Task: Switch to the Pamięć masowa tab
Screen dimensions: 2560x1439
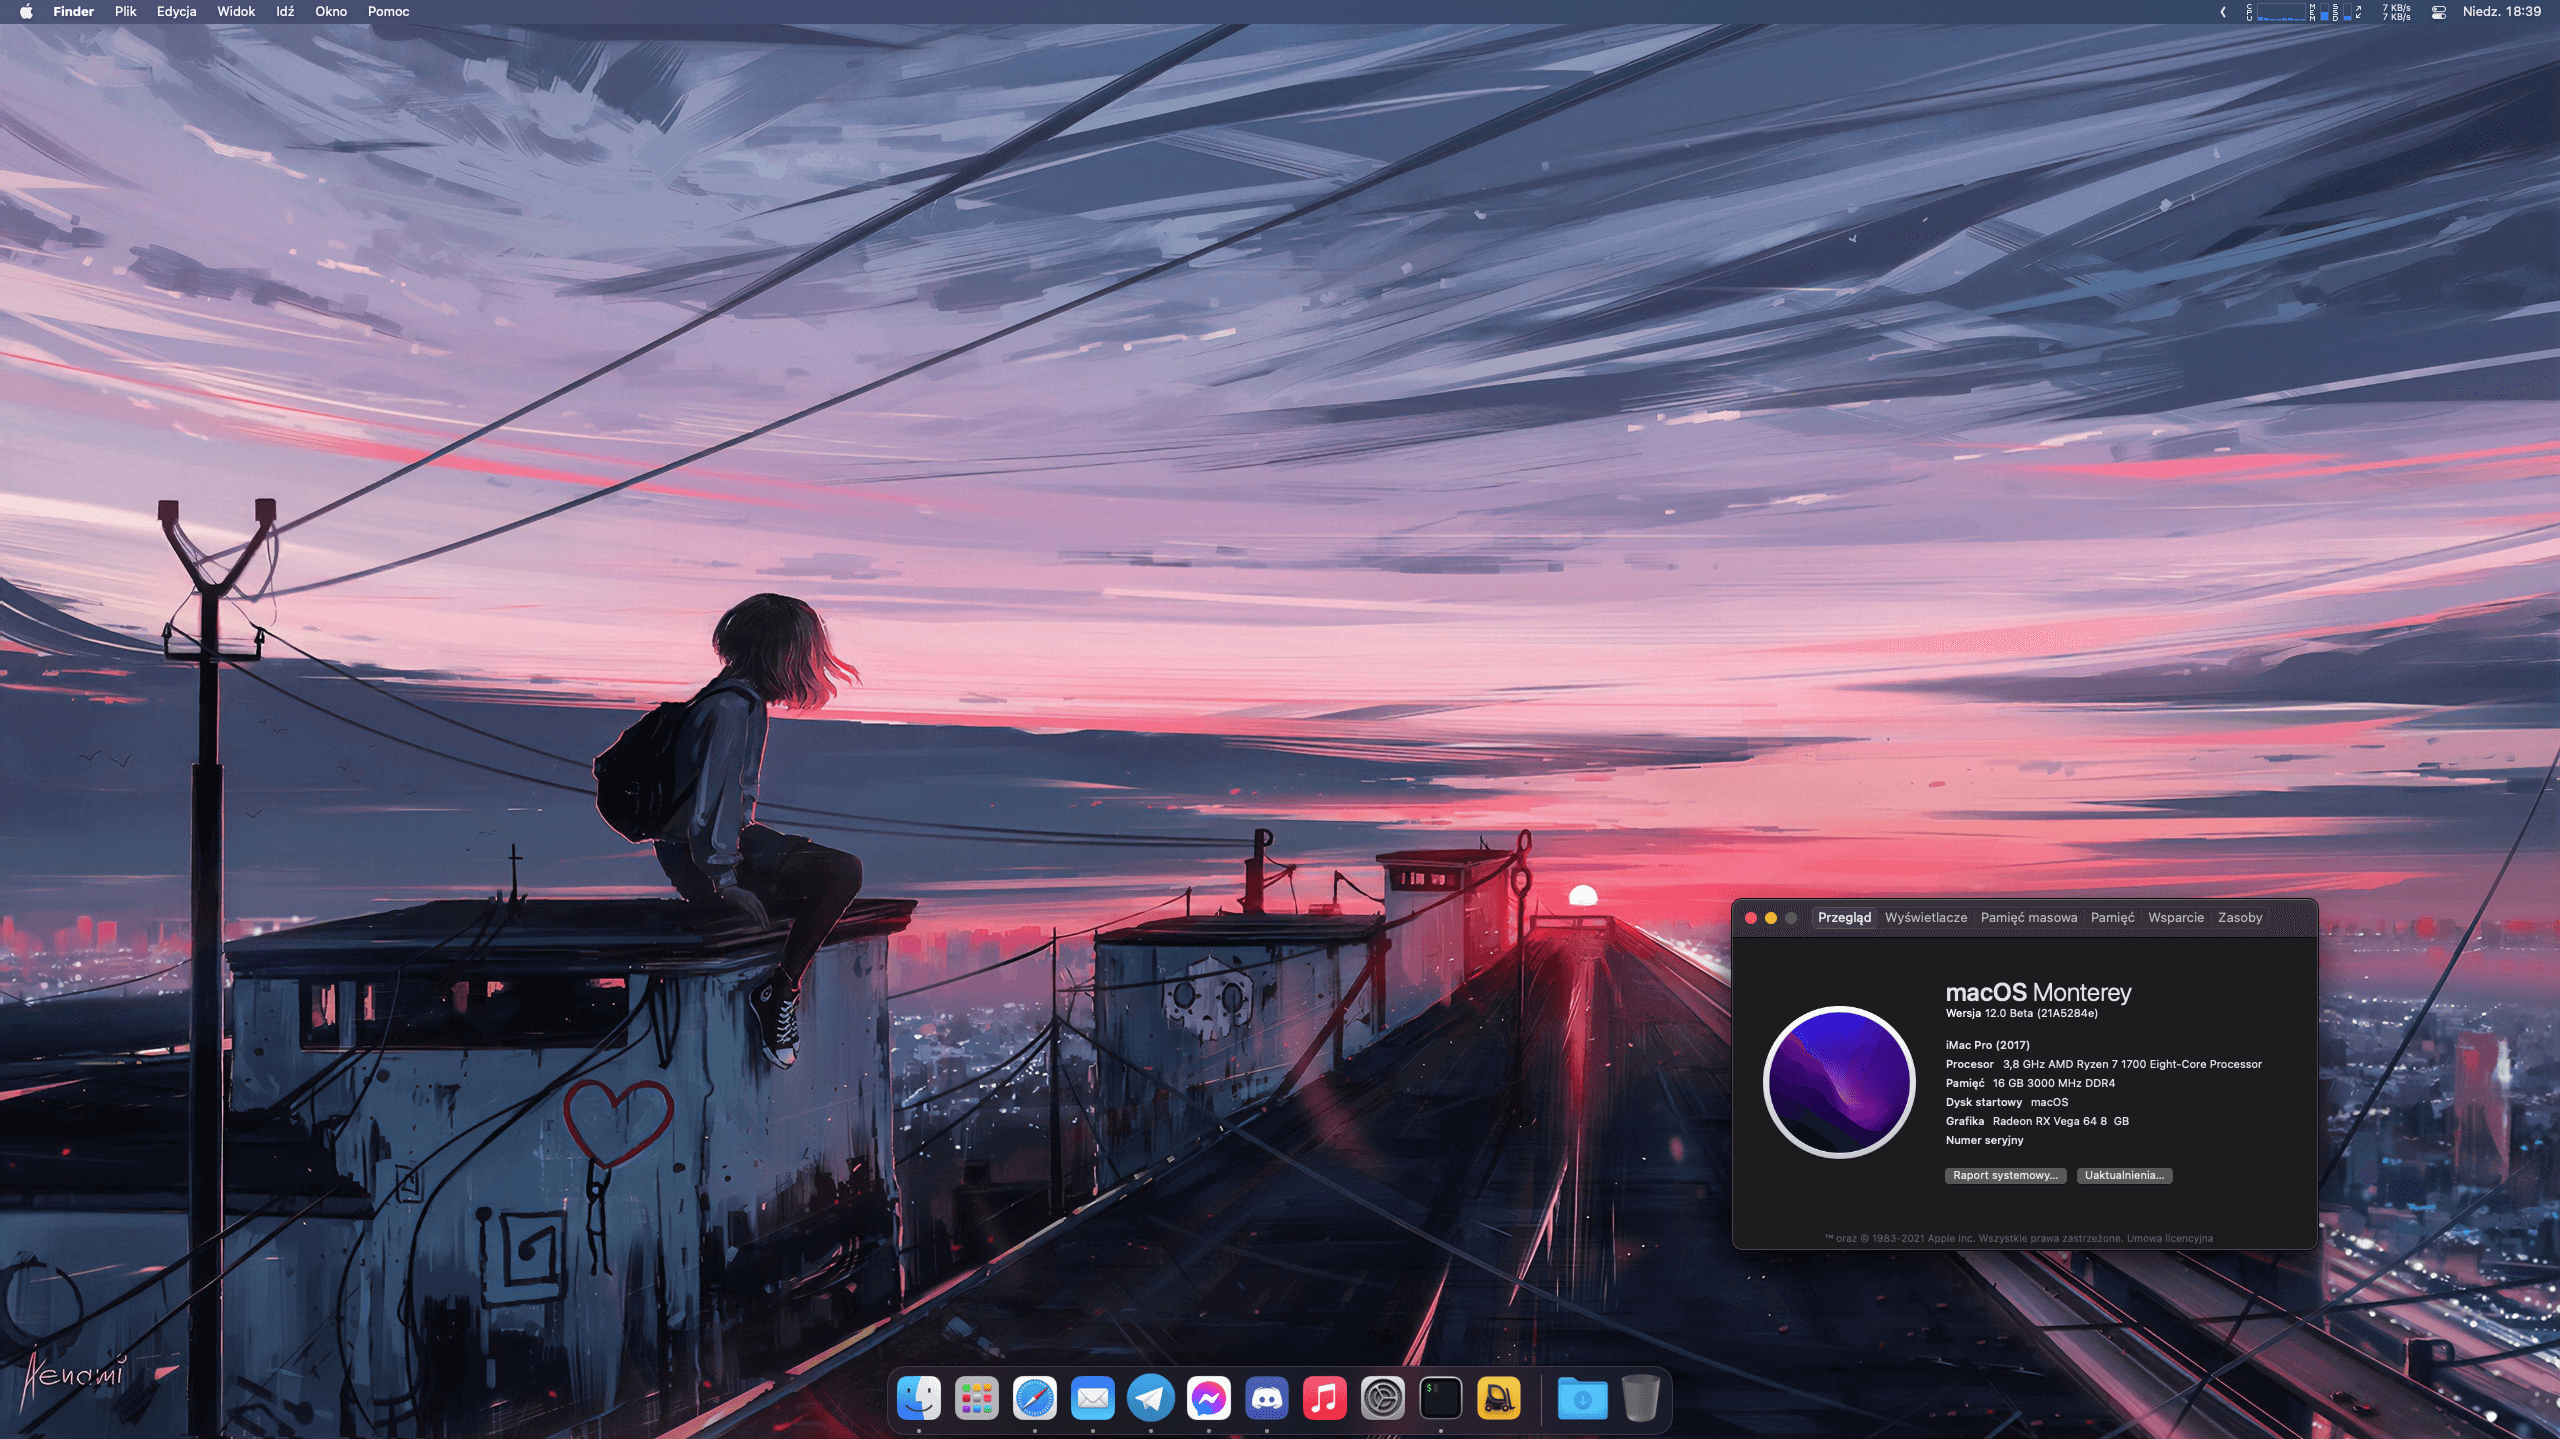Action: click(x=2028, y=917)
